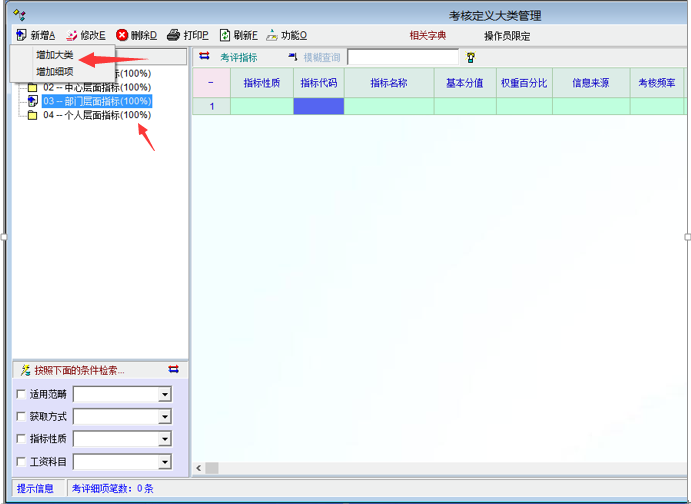Image resolution: width=691 pixels, height=504 pixels.
Task: Click the 新增 (Add) toolbar icon
Action: (21, 35)
